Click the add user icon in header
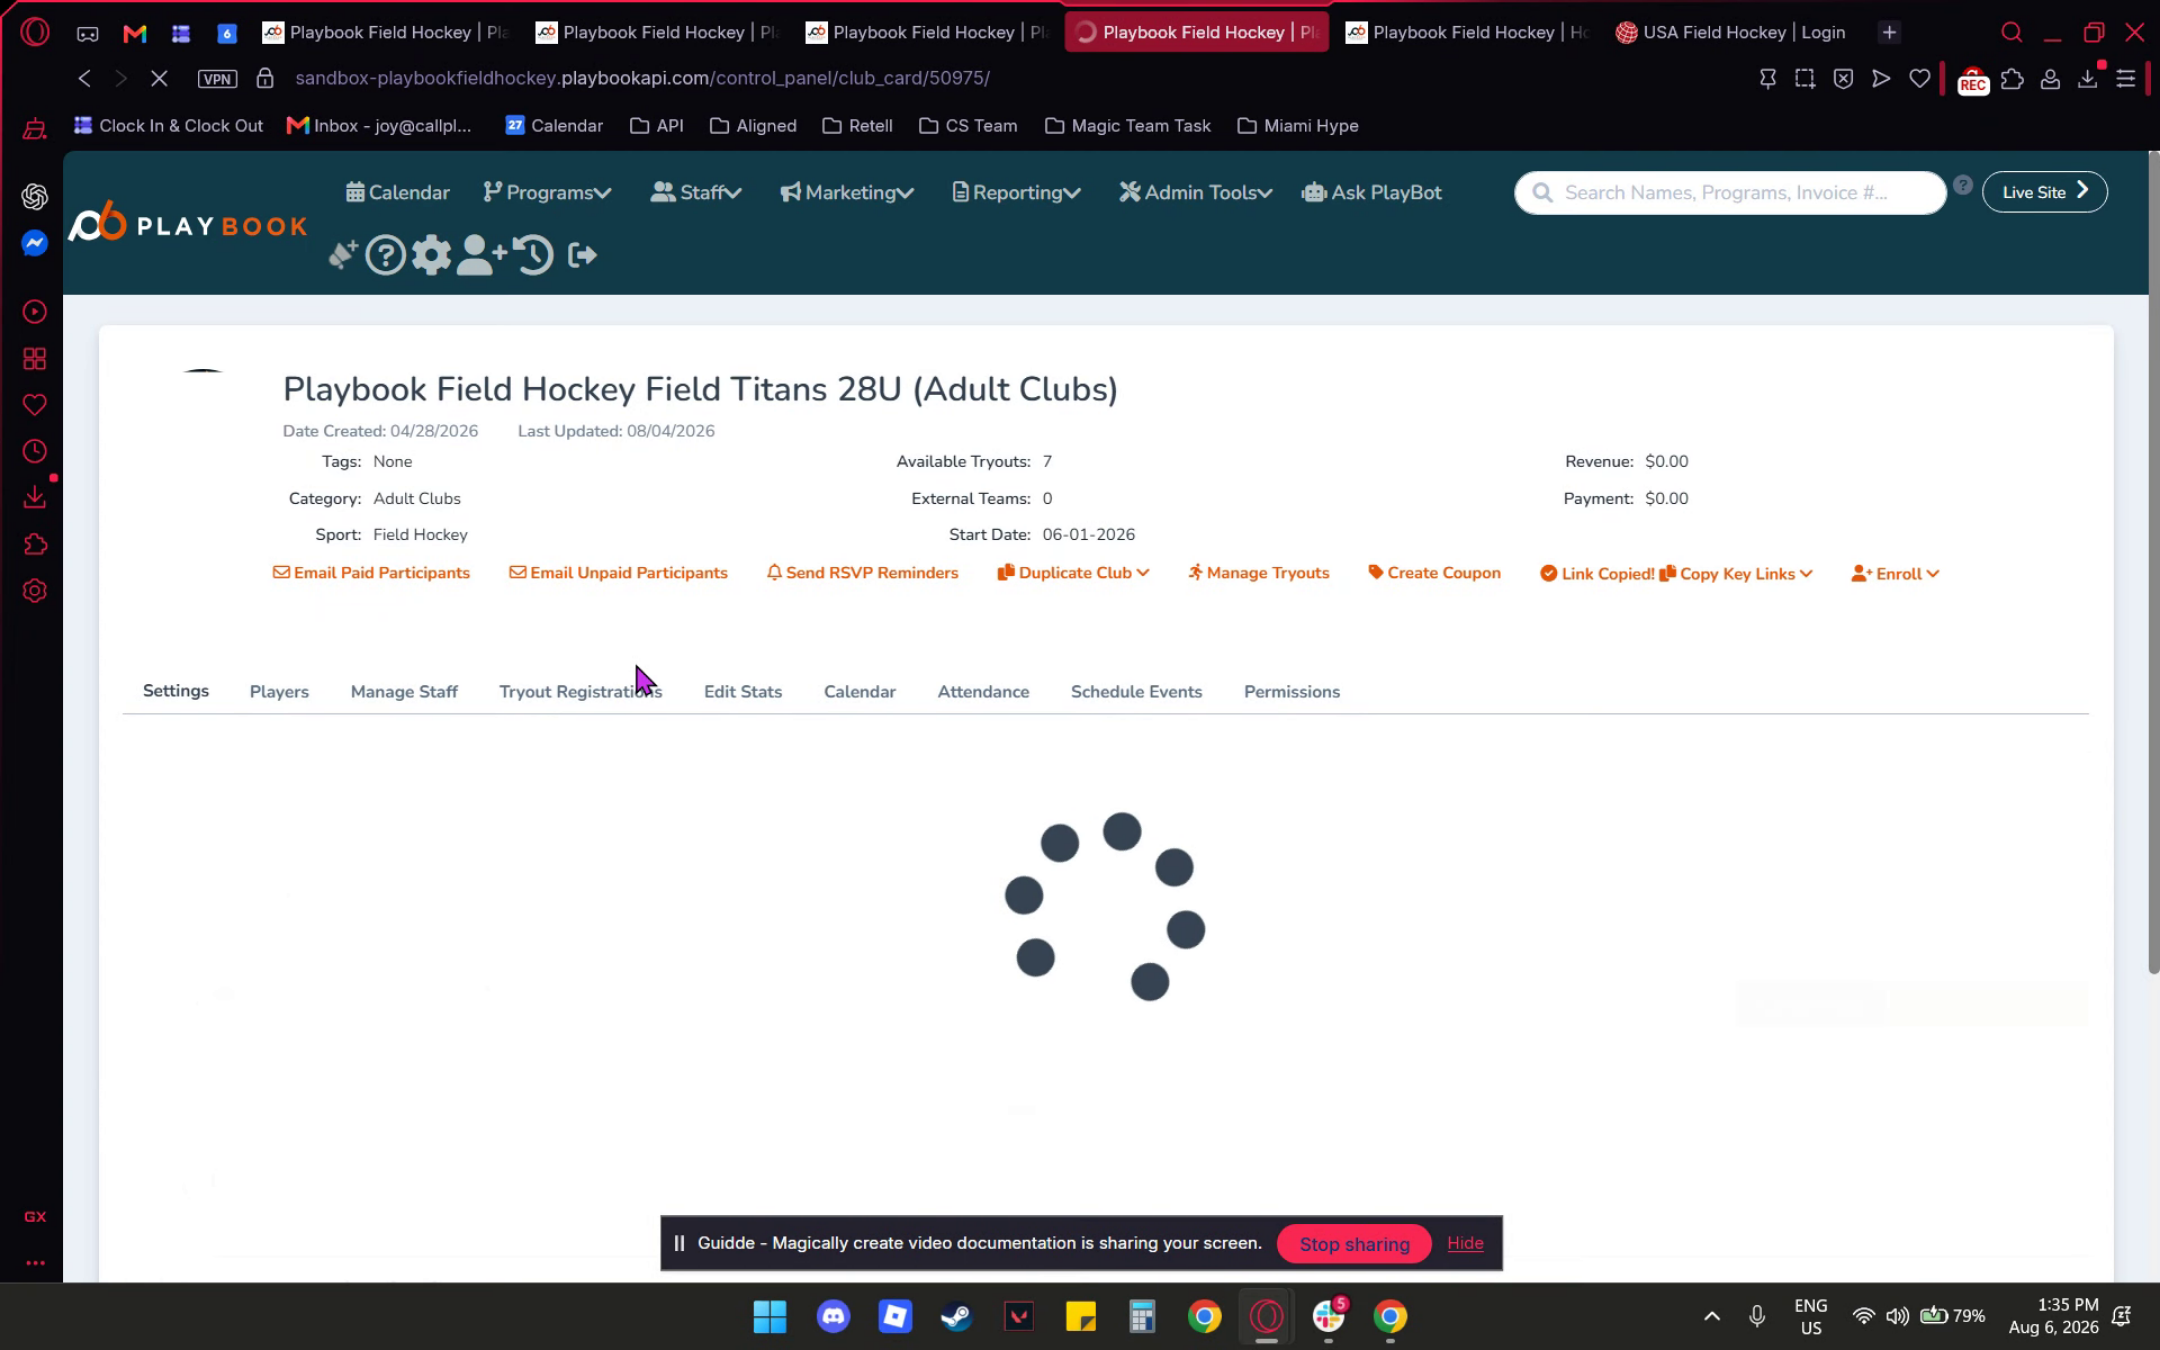Viewport: 2160px width, 1350px height. coord(481,255)
